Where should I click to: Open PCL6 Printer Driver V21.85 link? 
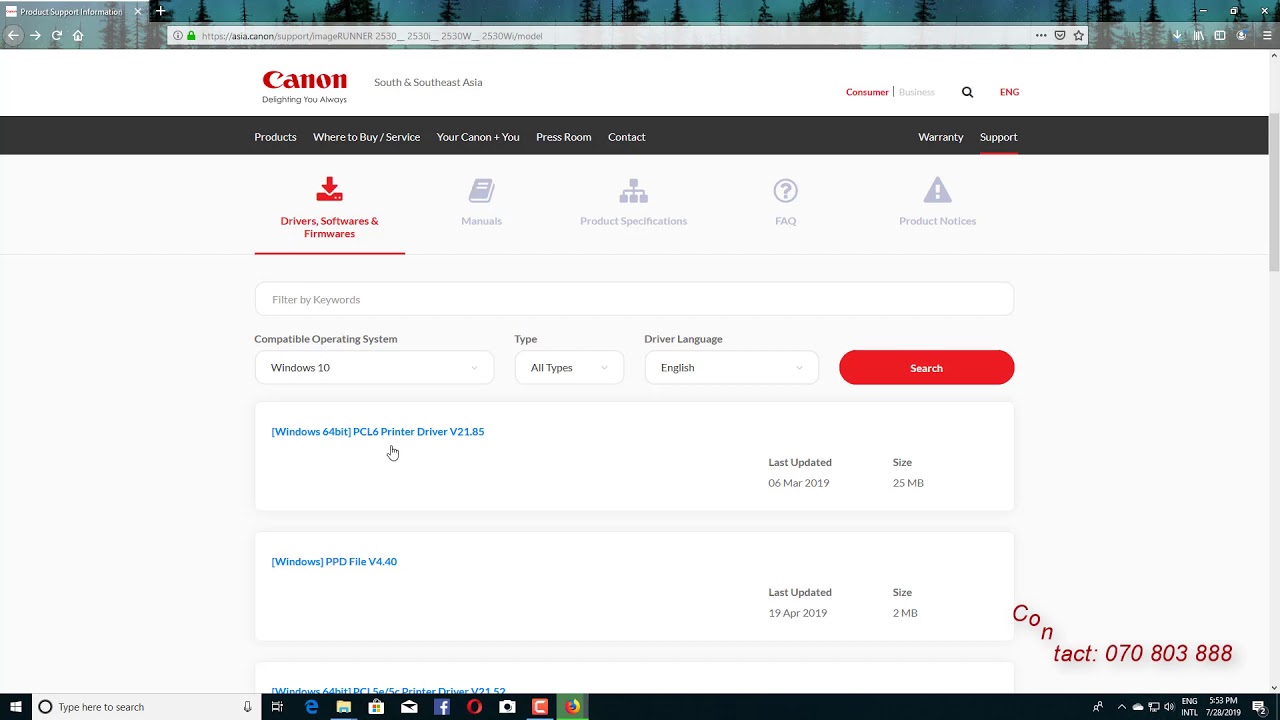point(378,432)
